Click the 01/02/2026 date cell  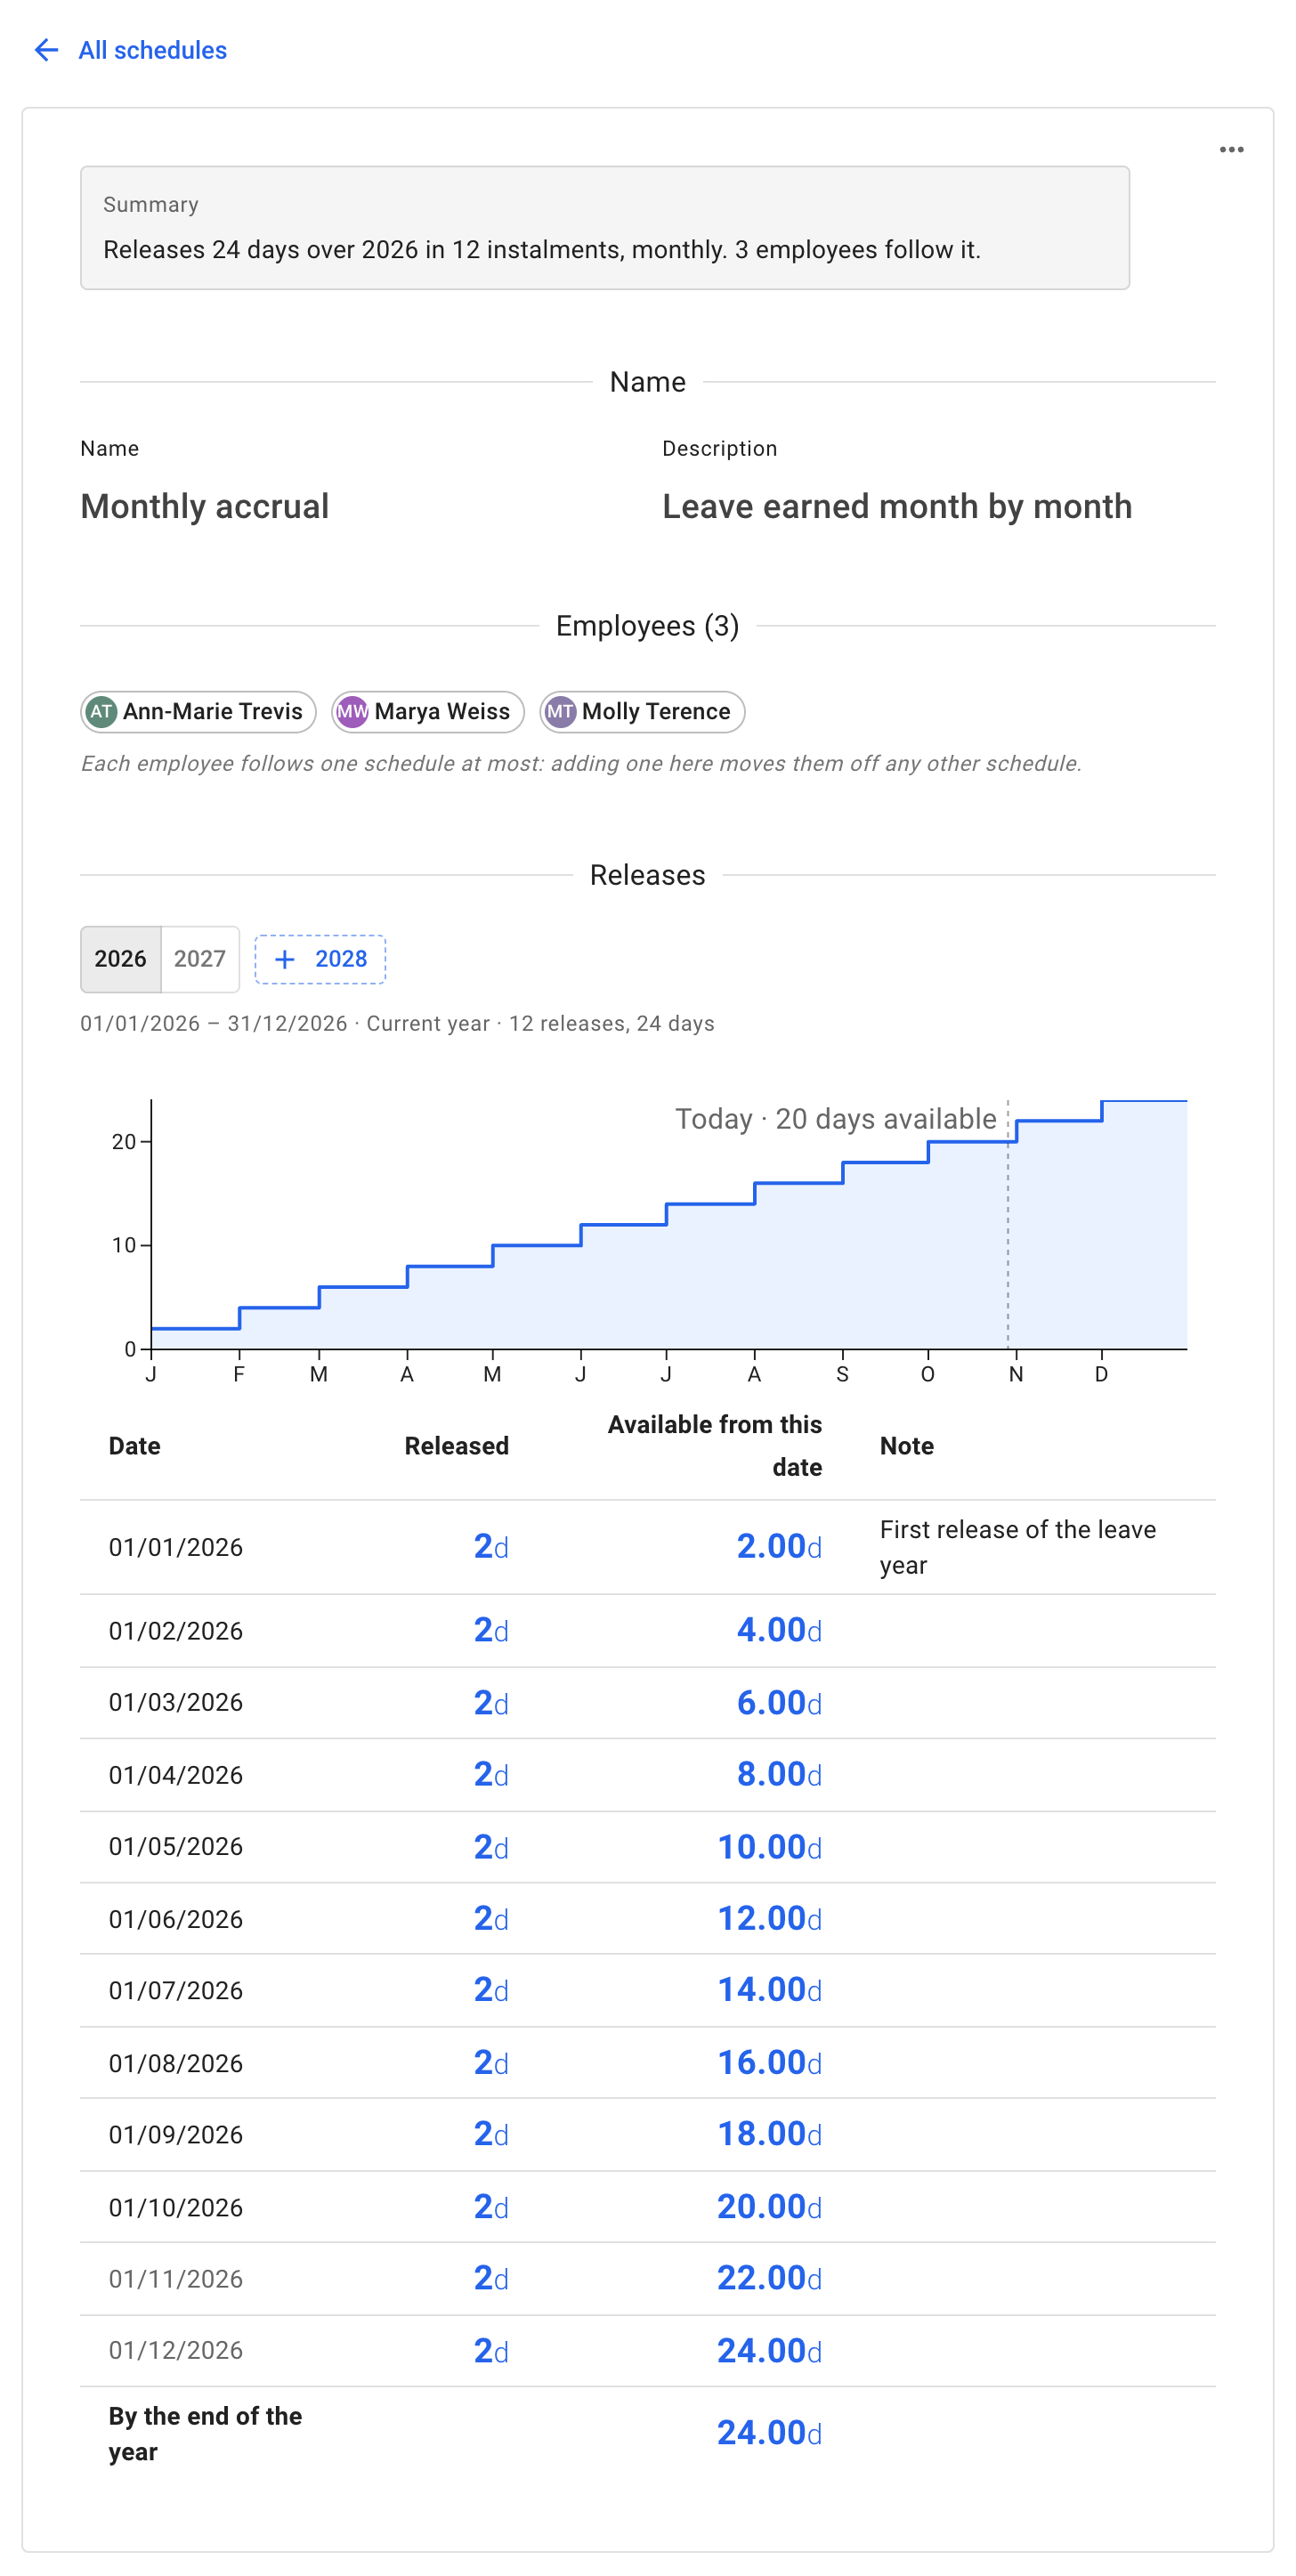tap(176, 1631)
